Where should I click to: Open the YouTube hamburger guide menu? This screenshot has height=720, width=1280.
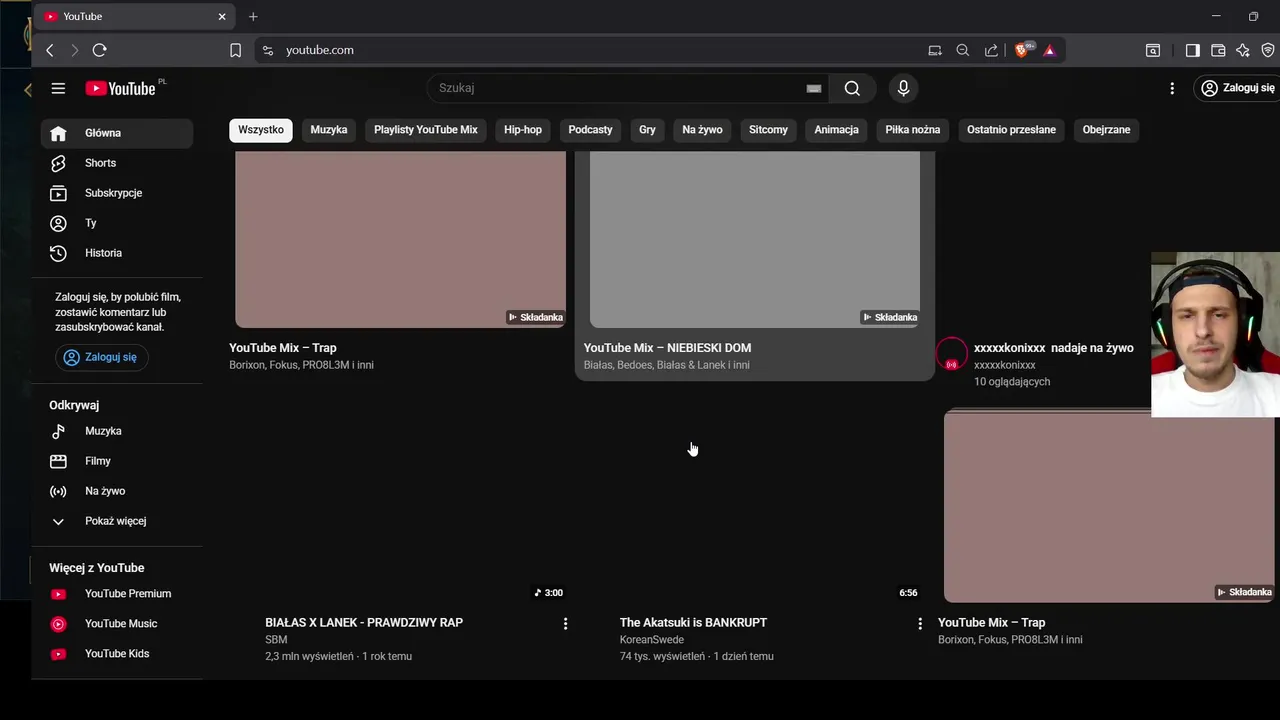[58, 88]
